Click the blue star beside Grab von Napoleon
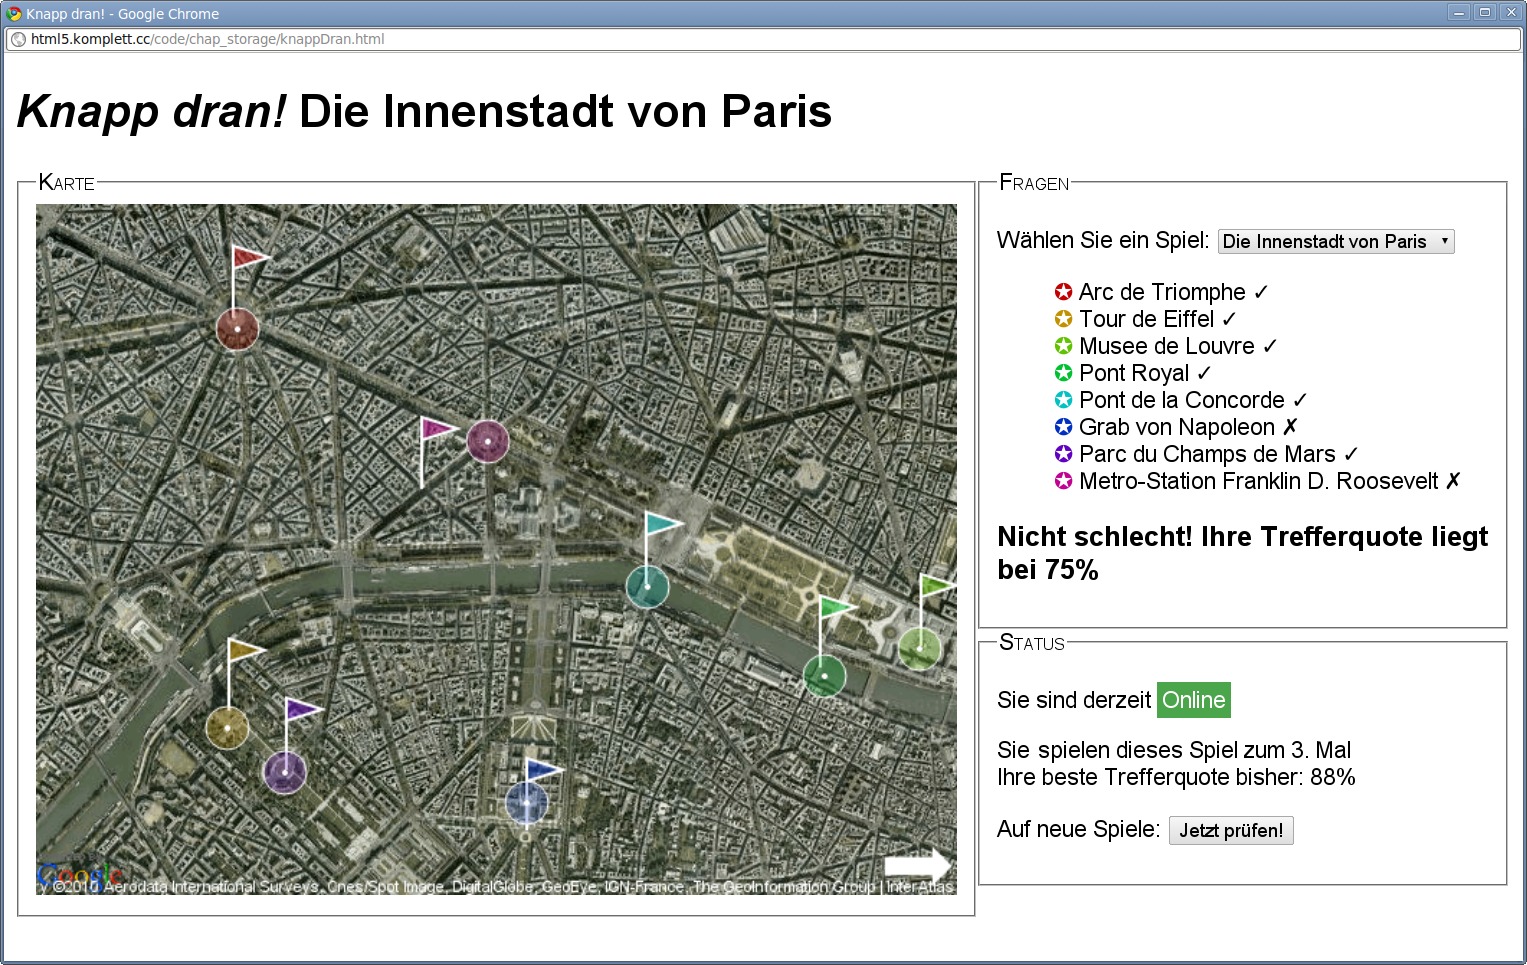The image size is (1527, 965). click(1064, 427)
